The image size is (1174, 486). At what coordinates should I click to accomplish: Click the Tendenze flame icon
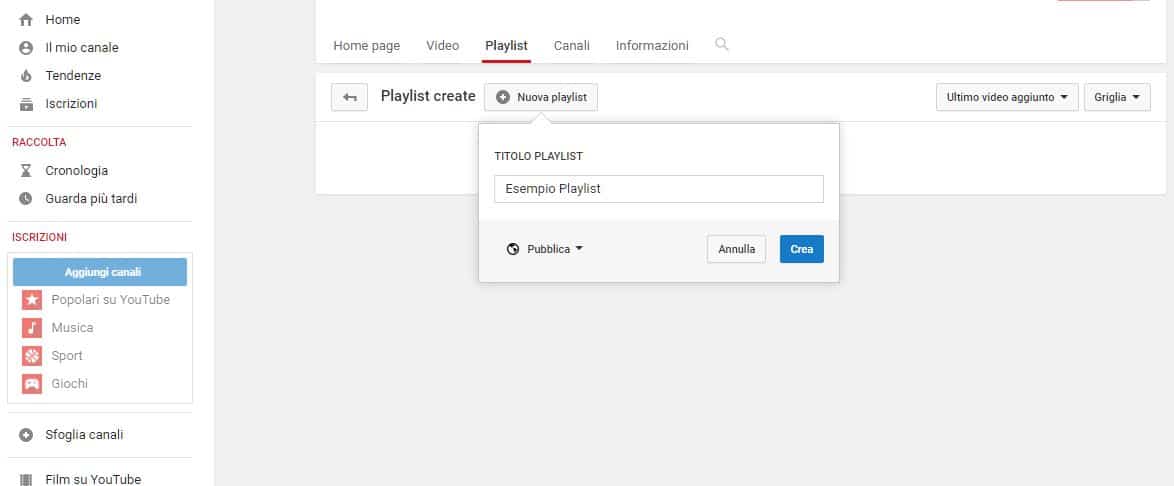[x=26, y=76]
